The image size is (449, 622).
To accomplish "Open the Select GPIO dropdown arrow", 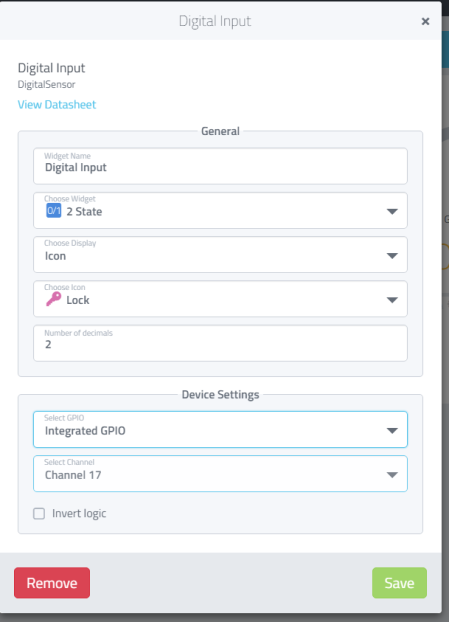I will tap(392, 430).
